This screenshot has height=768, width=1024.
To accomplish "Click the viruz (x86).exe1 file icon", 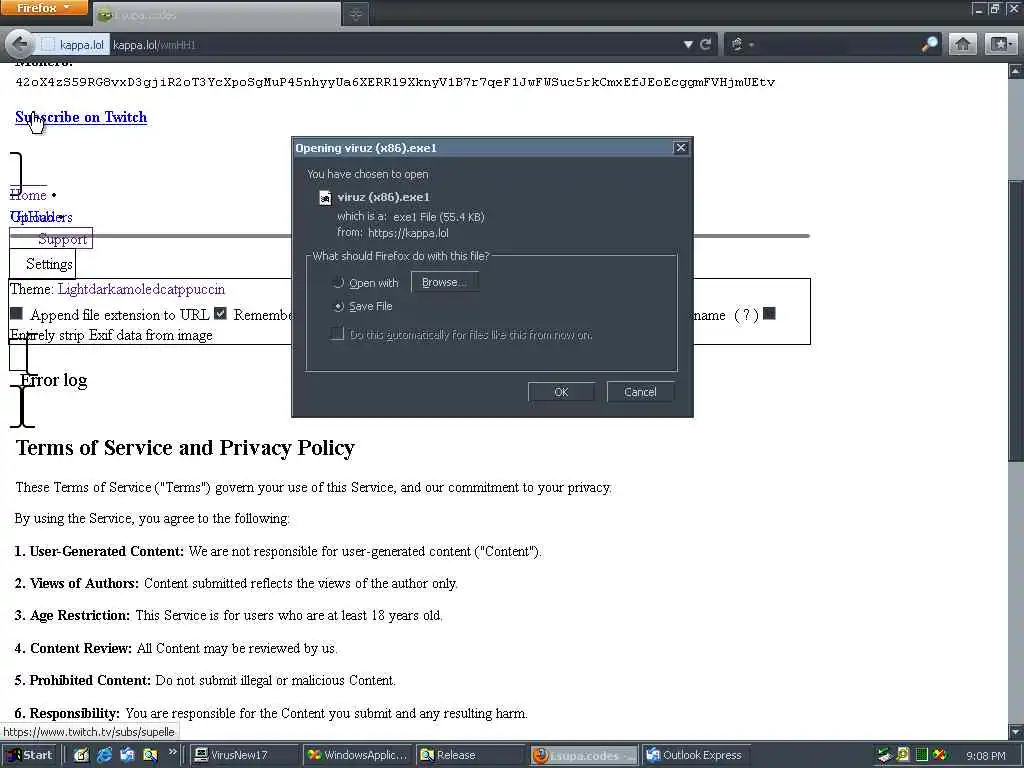I will pyautogui.click(x=325, y=197).
